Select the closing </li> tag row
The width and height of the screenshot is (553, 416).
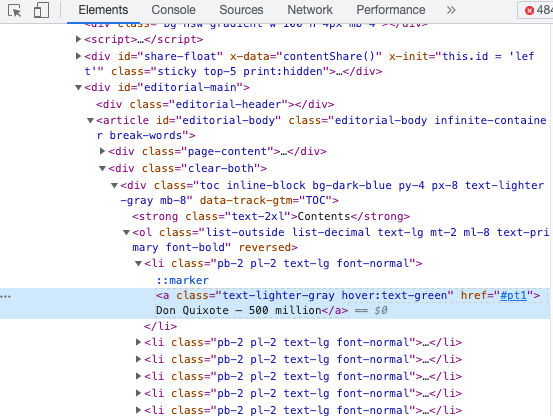[x=160, y=326]
